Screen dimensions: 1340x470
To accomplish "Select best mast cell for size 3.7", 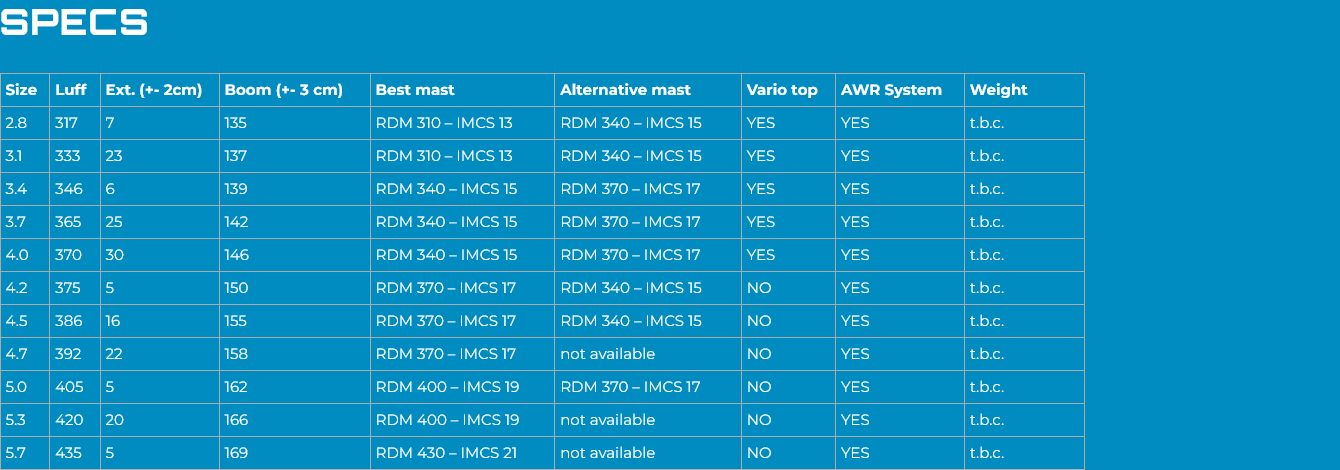I will click(x=462, y=222).
